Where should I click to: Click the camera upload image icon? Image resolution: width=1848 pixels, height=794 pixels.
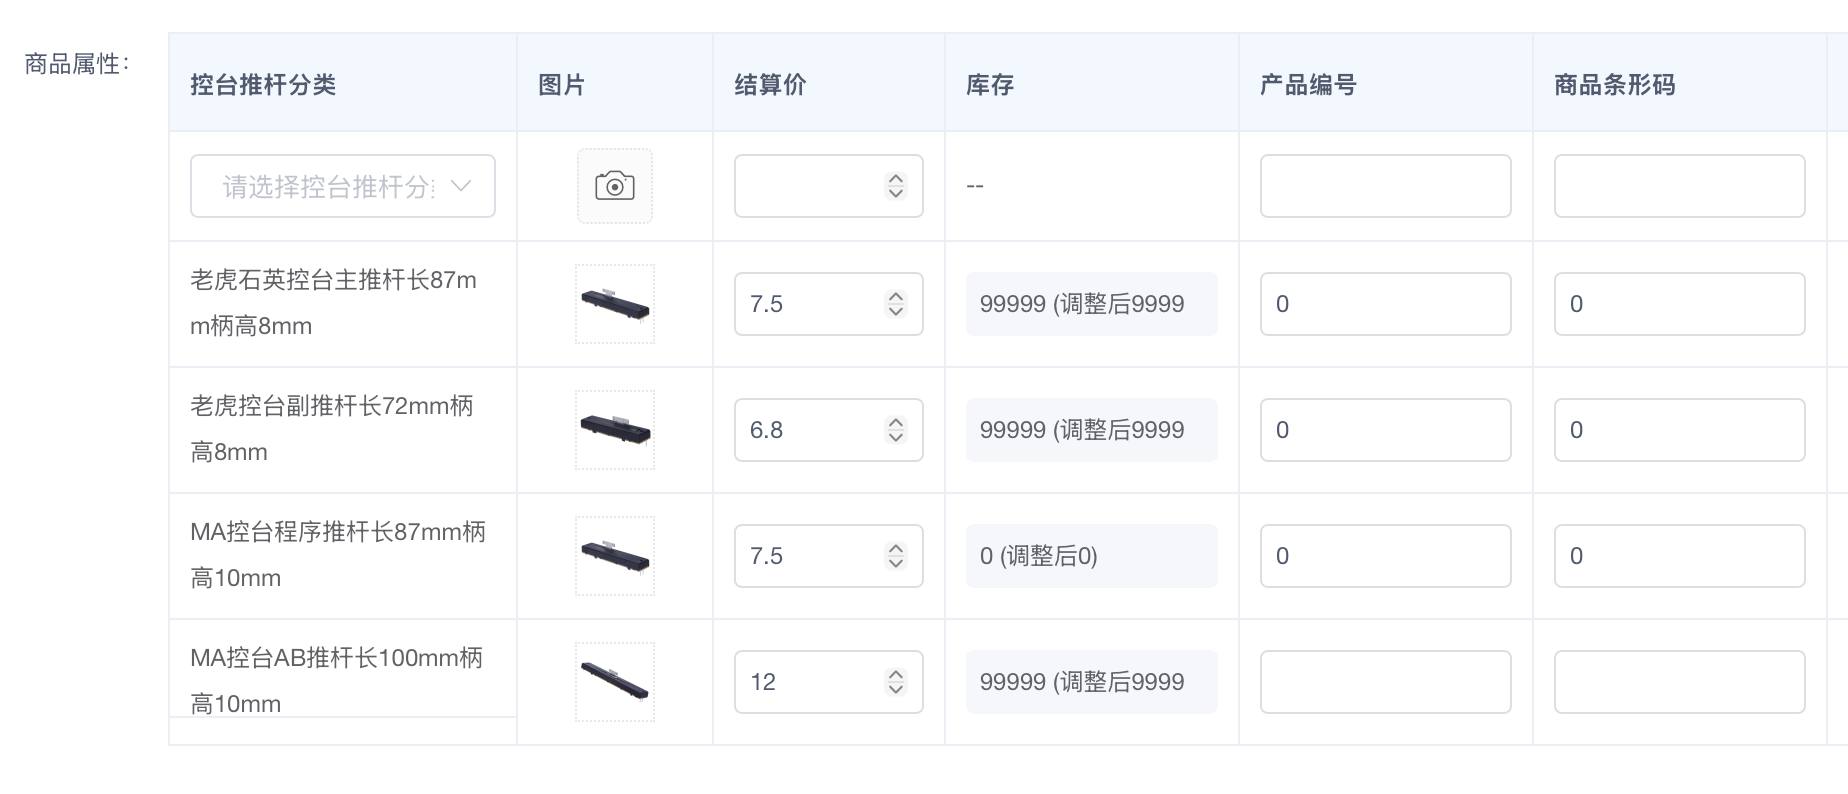pos(614,186)
